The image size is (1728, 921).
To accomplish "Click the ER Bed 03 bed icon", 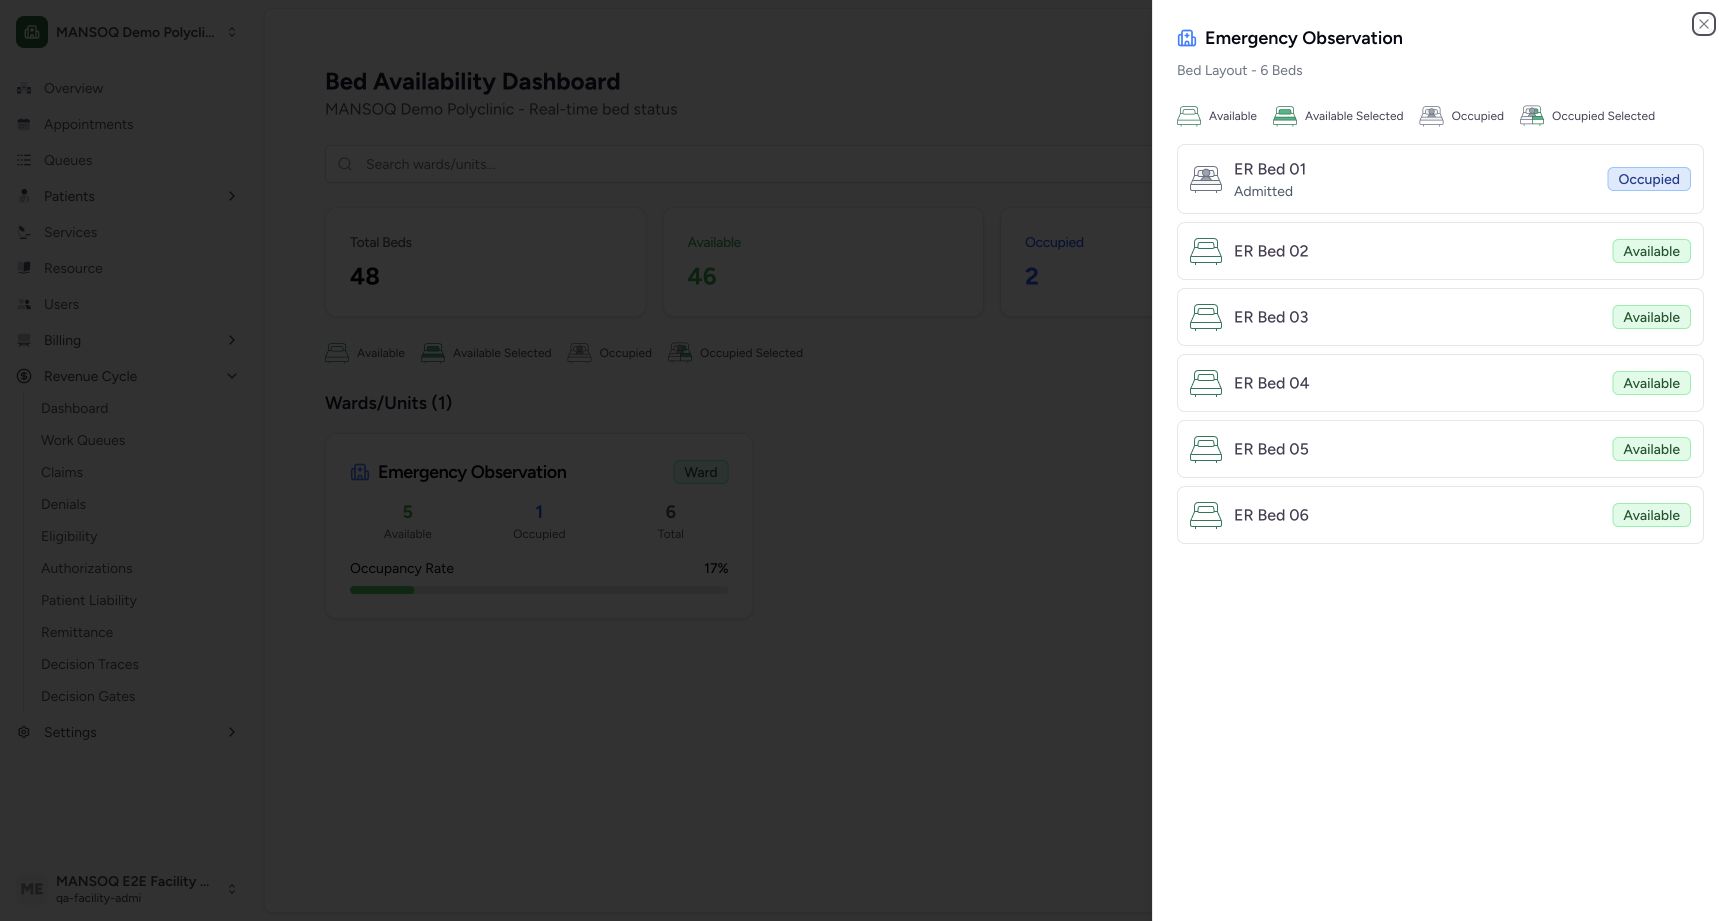I will [1206, 317].
